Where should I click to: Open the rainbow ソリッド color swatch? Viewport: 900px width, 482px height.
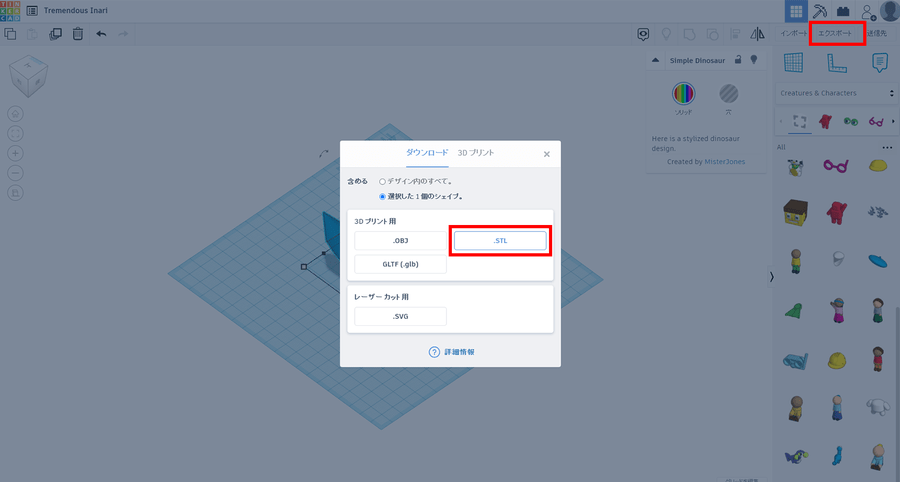[683, 93]
